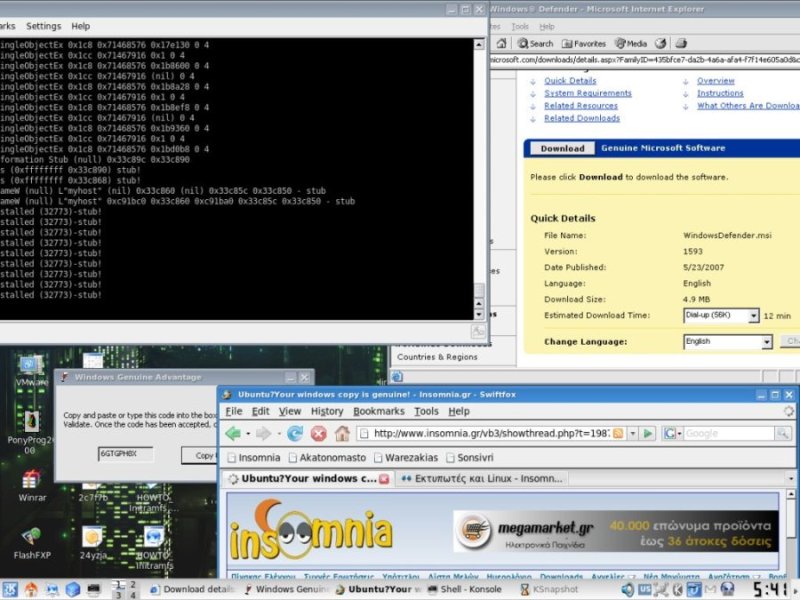
Task: Click the green Go arrow in Swiftfox
Action: pyautogui.click(x=648, y=434)
